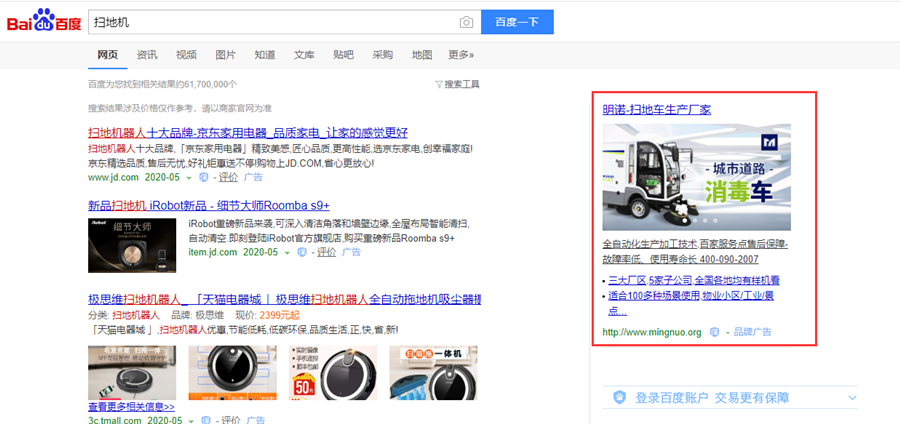Open 极思维扫地机器人 天猫电器城 result
900x424 pixels.
pyautogui.click(x=284, y=299)
